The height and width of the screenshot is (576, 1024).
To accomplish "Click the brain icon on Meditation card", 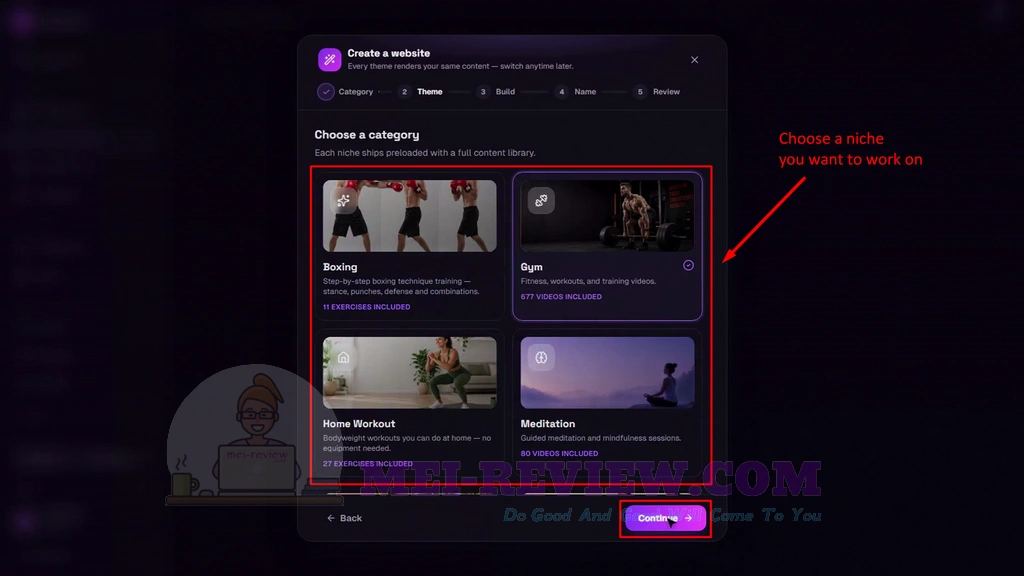I will (541, 357).
